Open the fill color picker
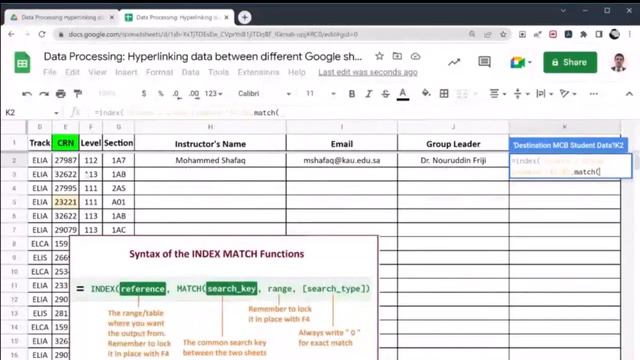The image size is (640, 360). [426, 93]
